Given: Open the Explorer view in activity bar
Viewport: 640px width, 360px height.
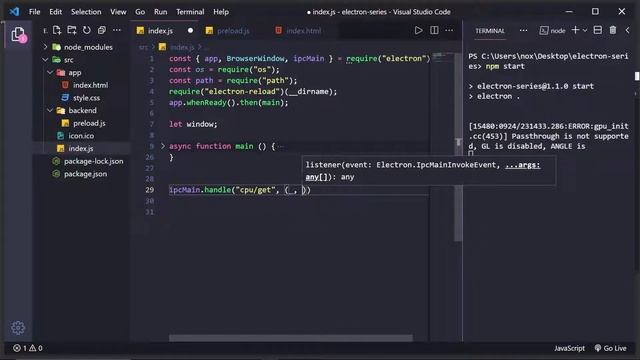Looking at the screenshot, I should point(18,35).
